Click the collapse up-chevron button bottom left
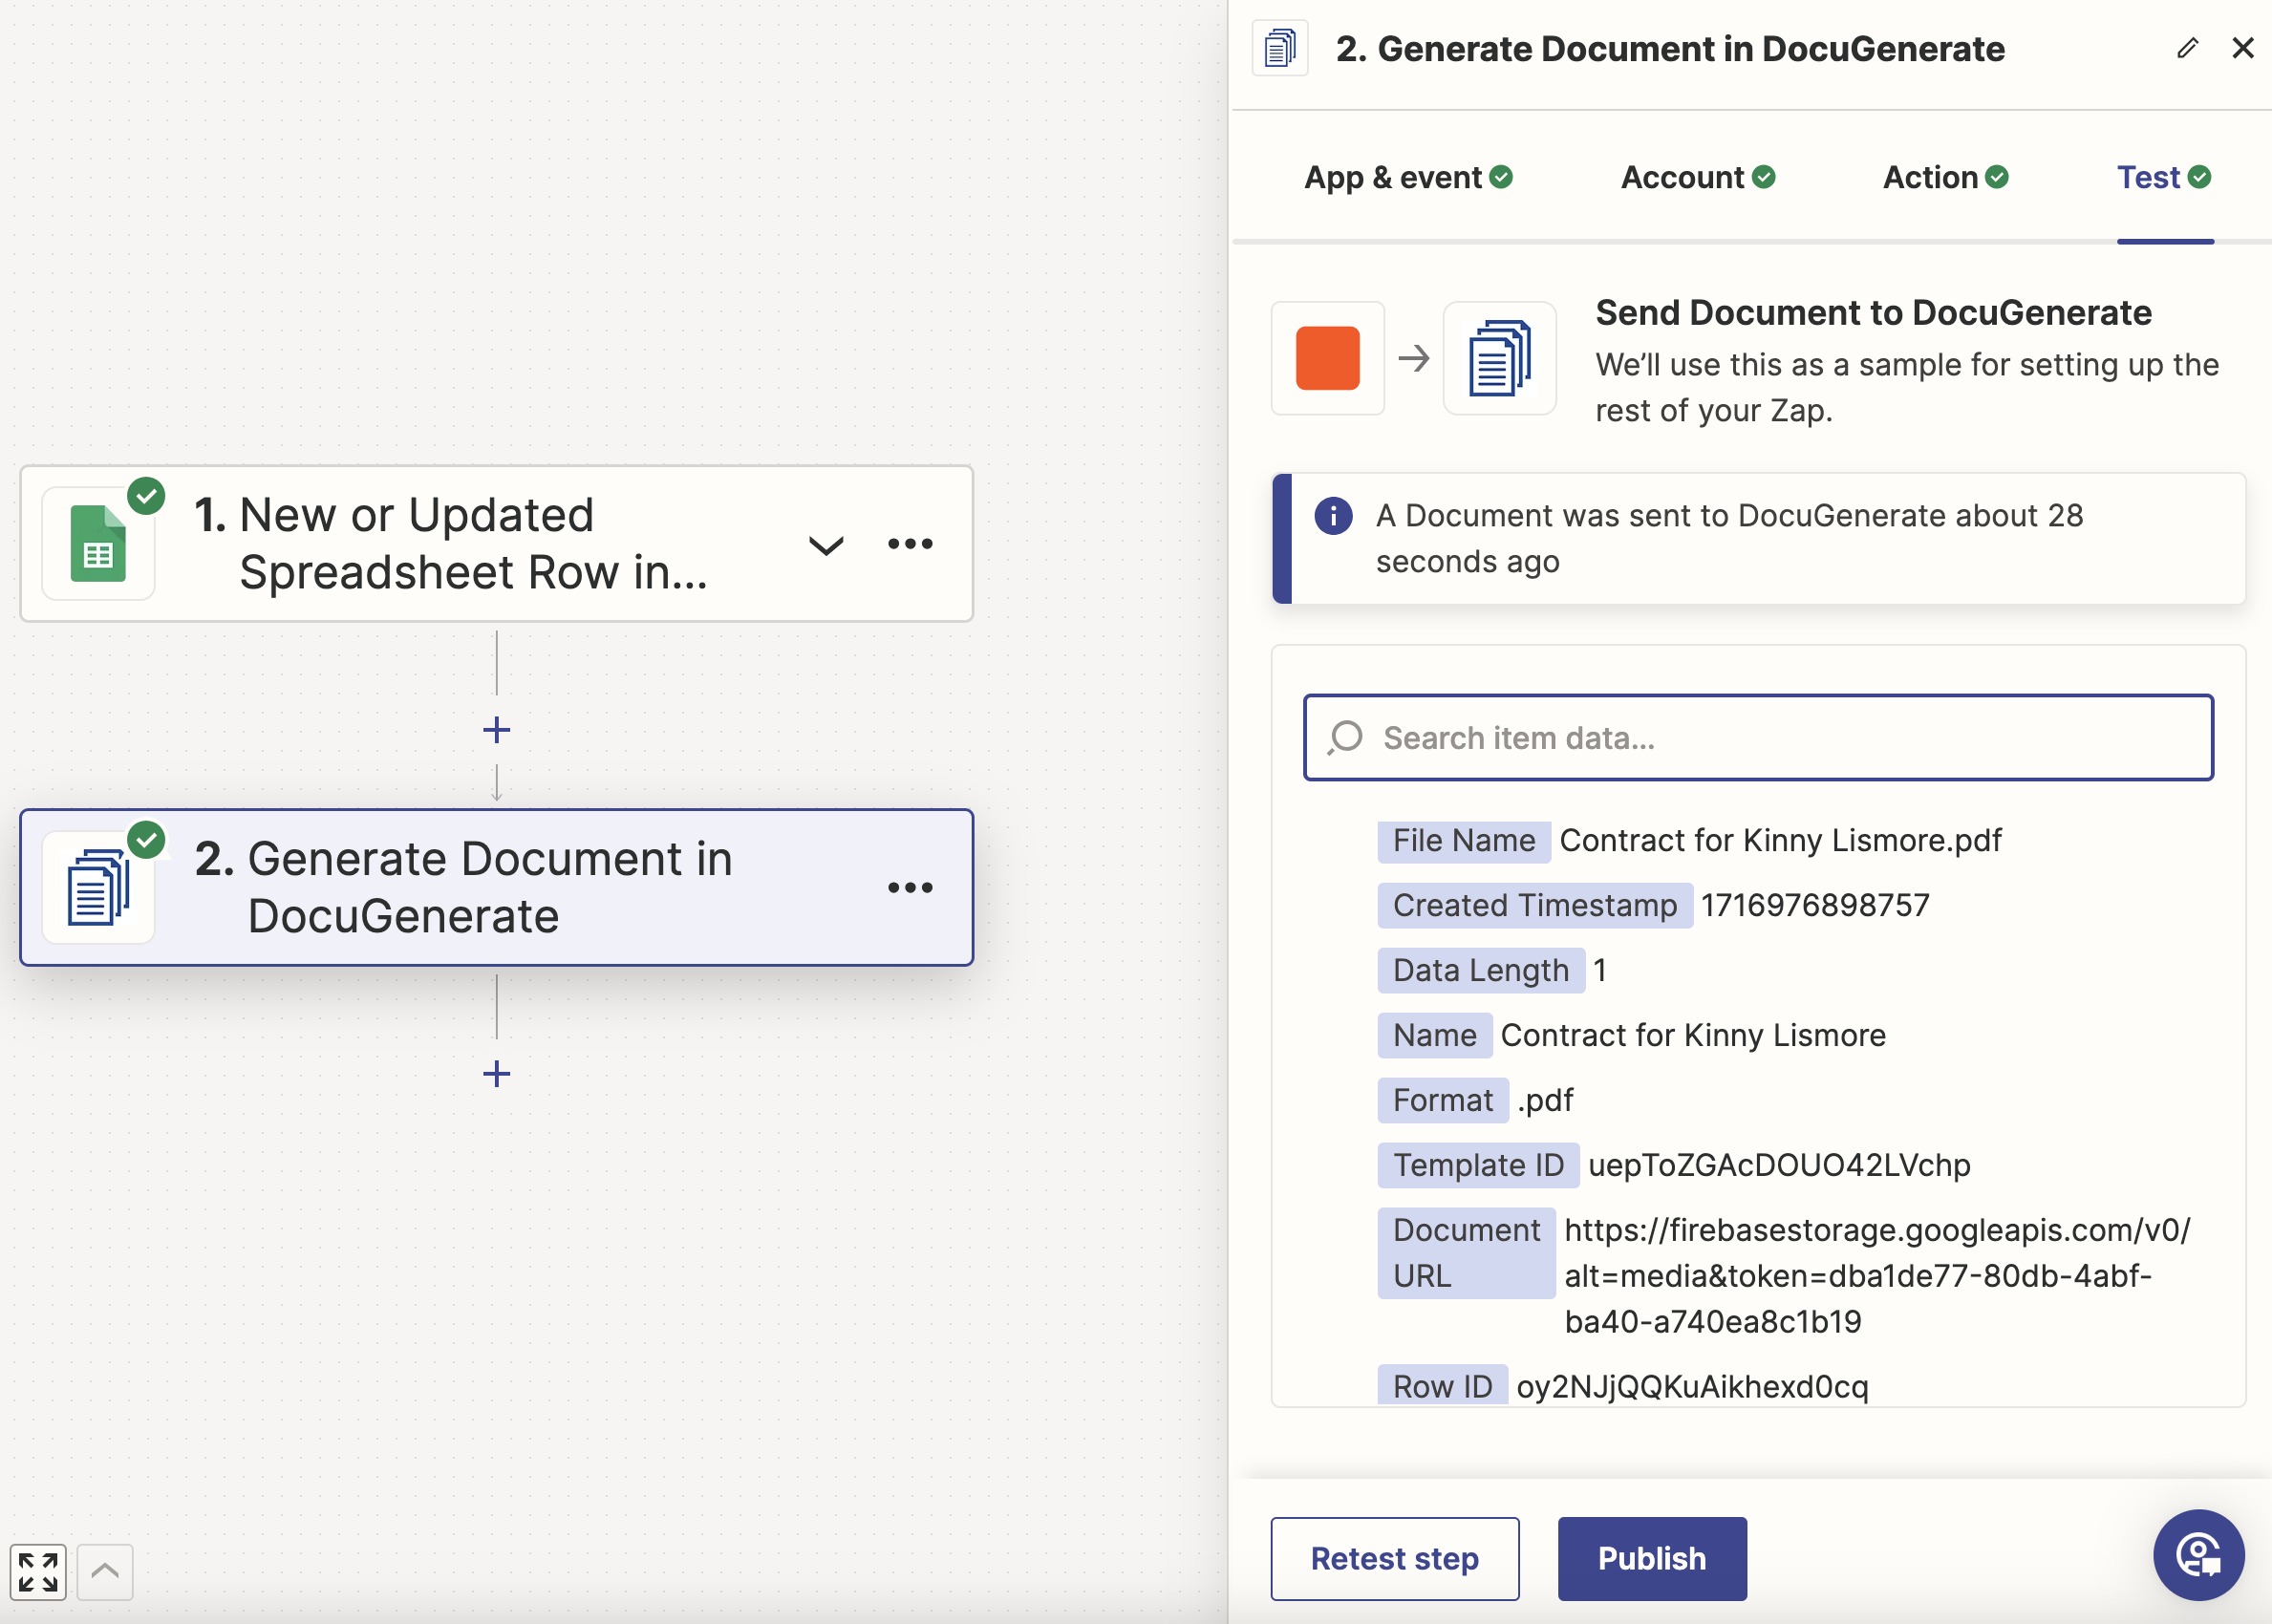Viewport: 2272px width, 1624px height. 105,1572
